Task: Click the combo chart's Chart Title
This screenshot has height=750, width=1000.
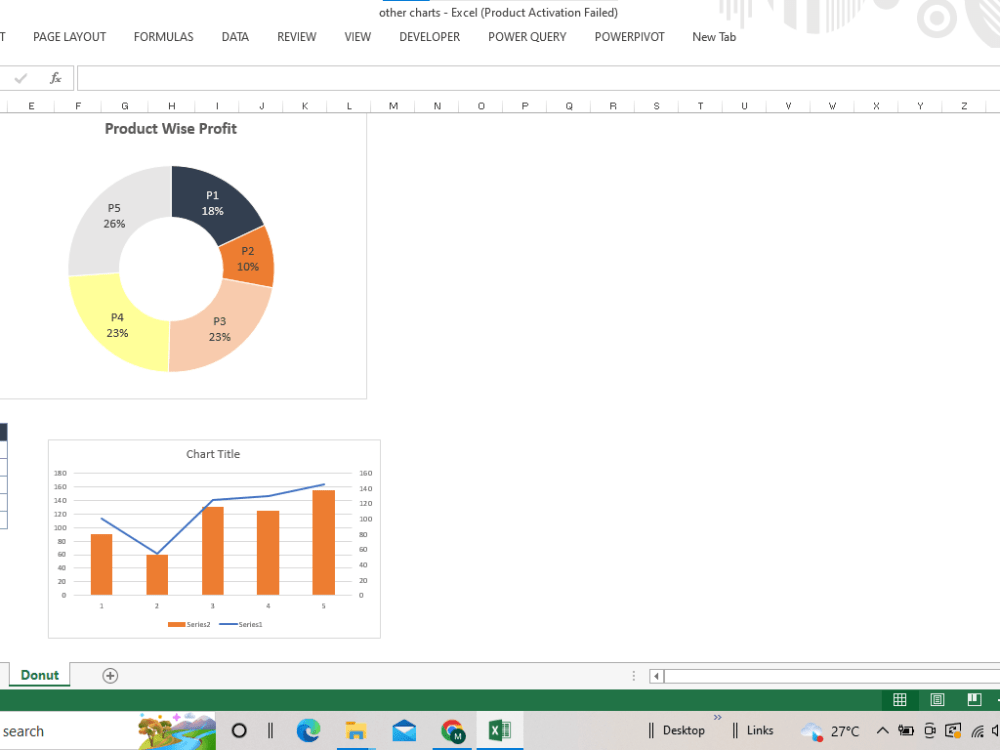Action: coord(213,454)
